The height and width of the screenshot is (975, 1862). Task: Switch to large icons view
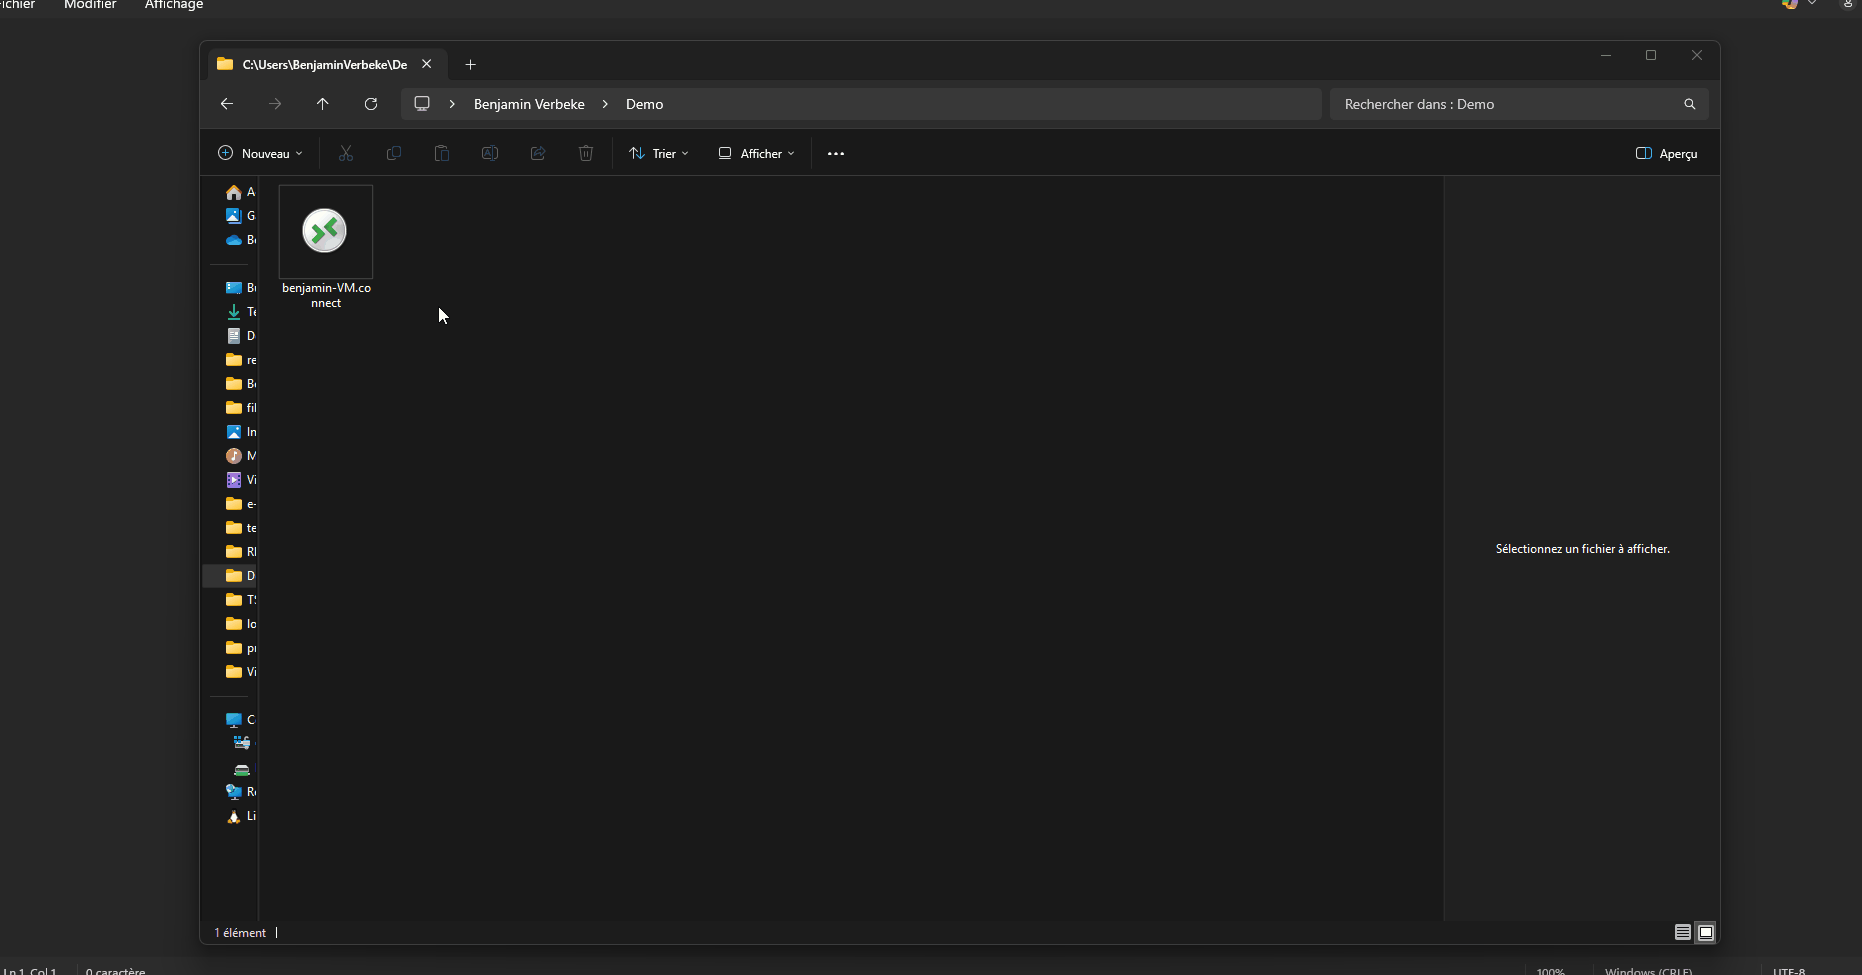(1706, 932)
